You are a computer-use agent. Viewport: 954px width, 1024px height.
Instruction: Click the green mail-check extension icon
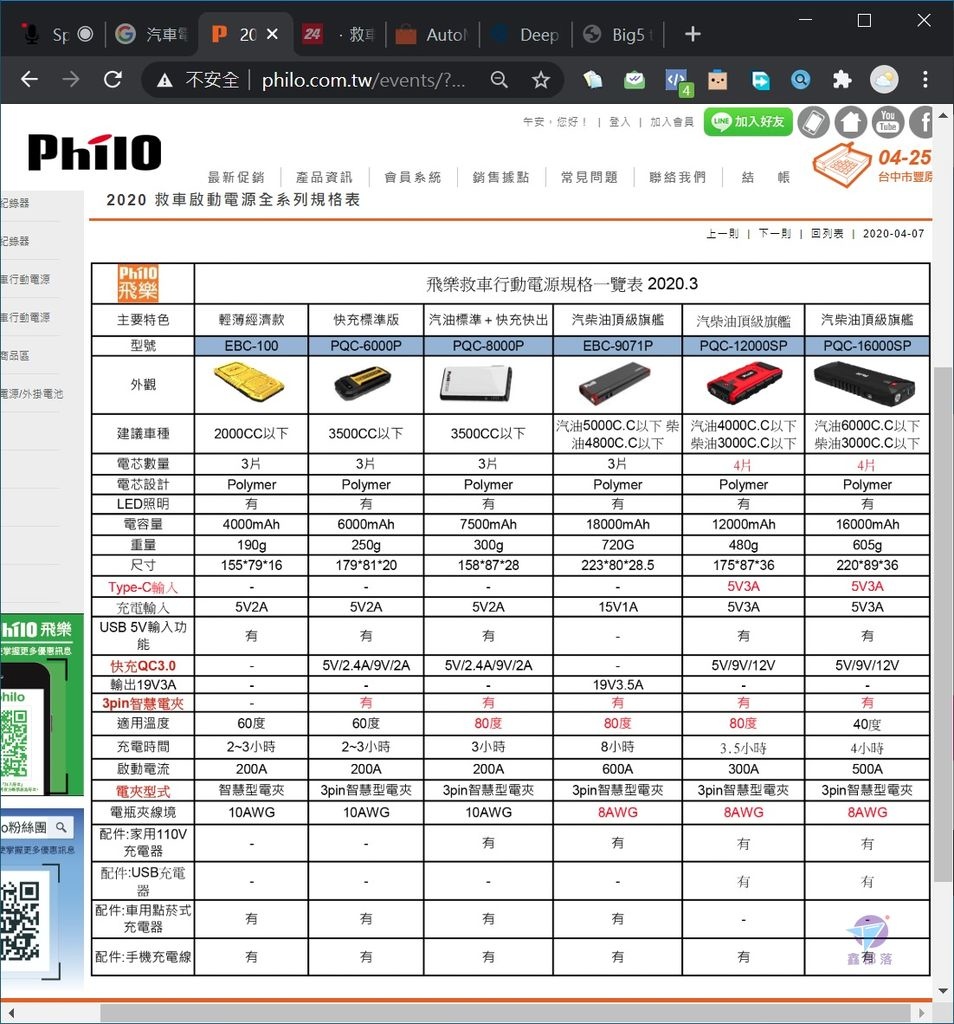tap(634, 80)
